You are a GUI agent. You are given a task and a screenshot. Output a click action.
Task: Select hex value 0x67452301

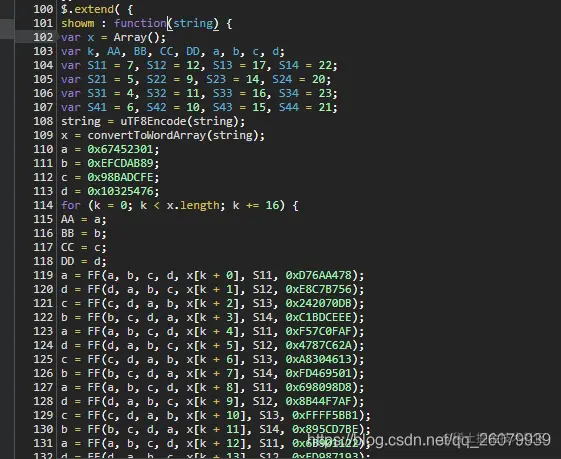[120, 150]
